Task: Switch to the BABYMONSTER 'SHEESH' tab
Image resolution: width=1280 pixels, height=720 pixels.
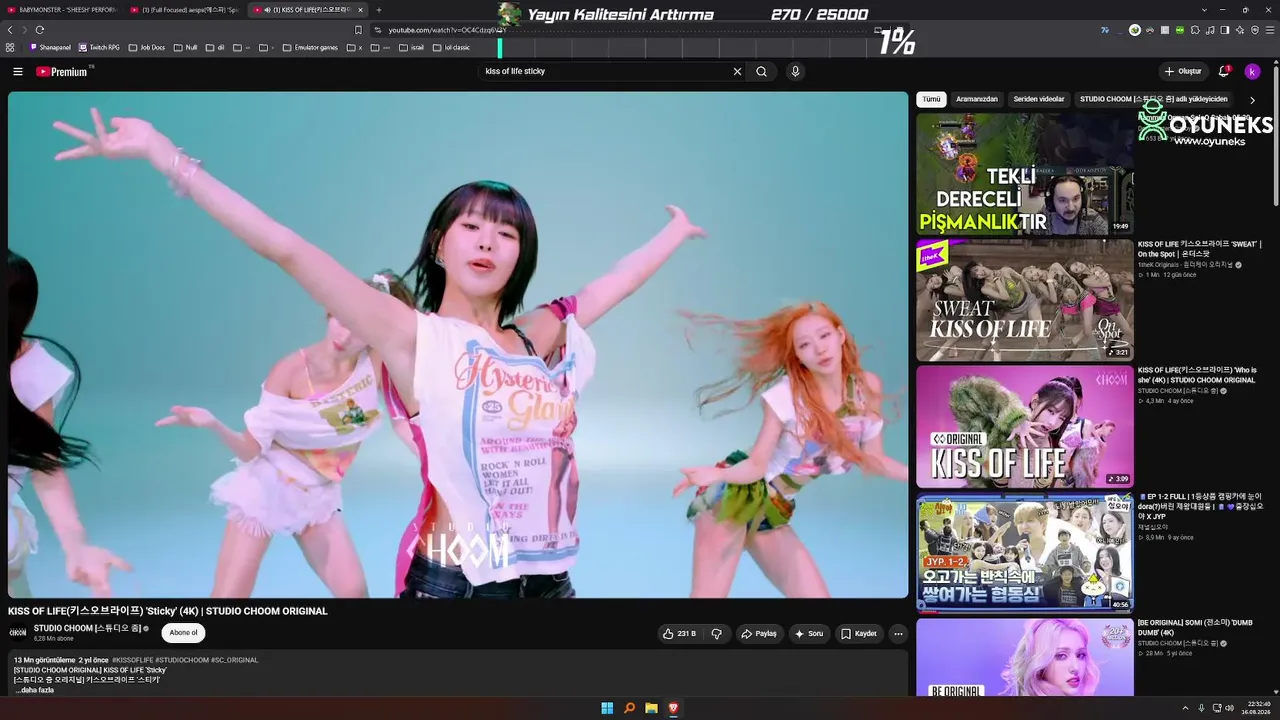Action: pos(63,10)
